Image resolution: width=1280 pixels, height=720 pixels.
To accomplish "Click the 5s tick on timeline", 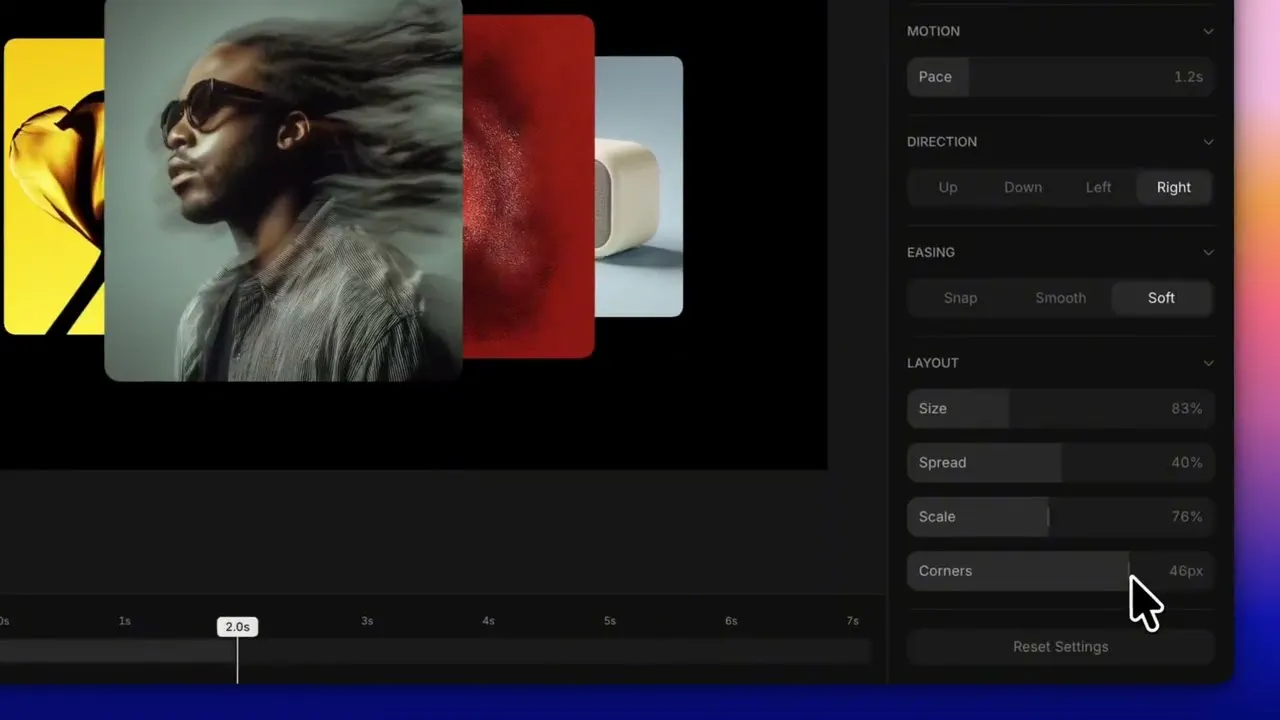I will pyautogui.click(x=609, y=621).
